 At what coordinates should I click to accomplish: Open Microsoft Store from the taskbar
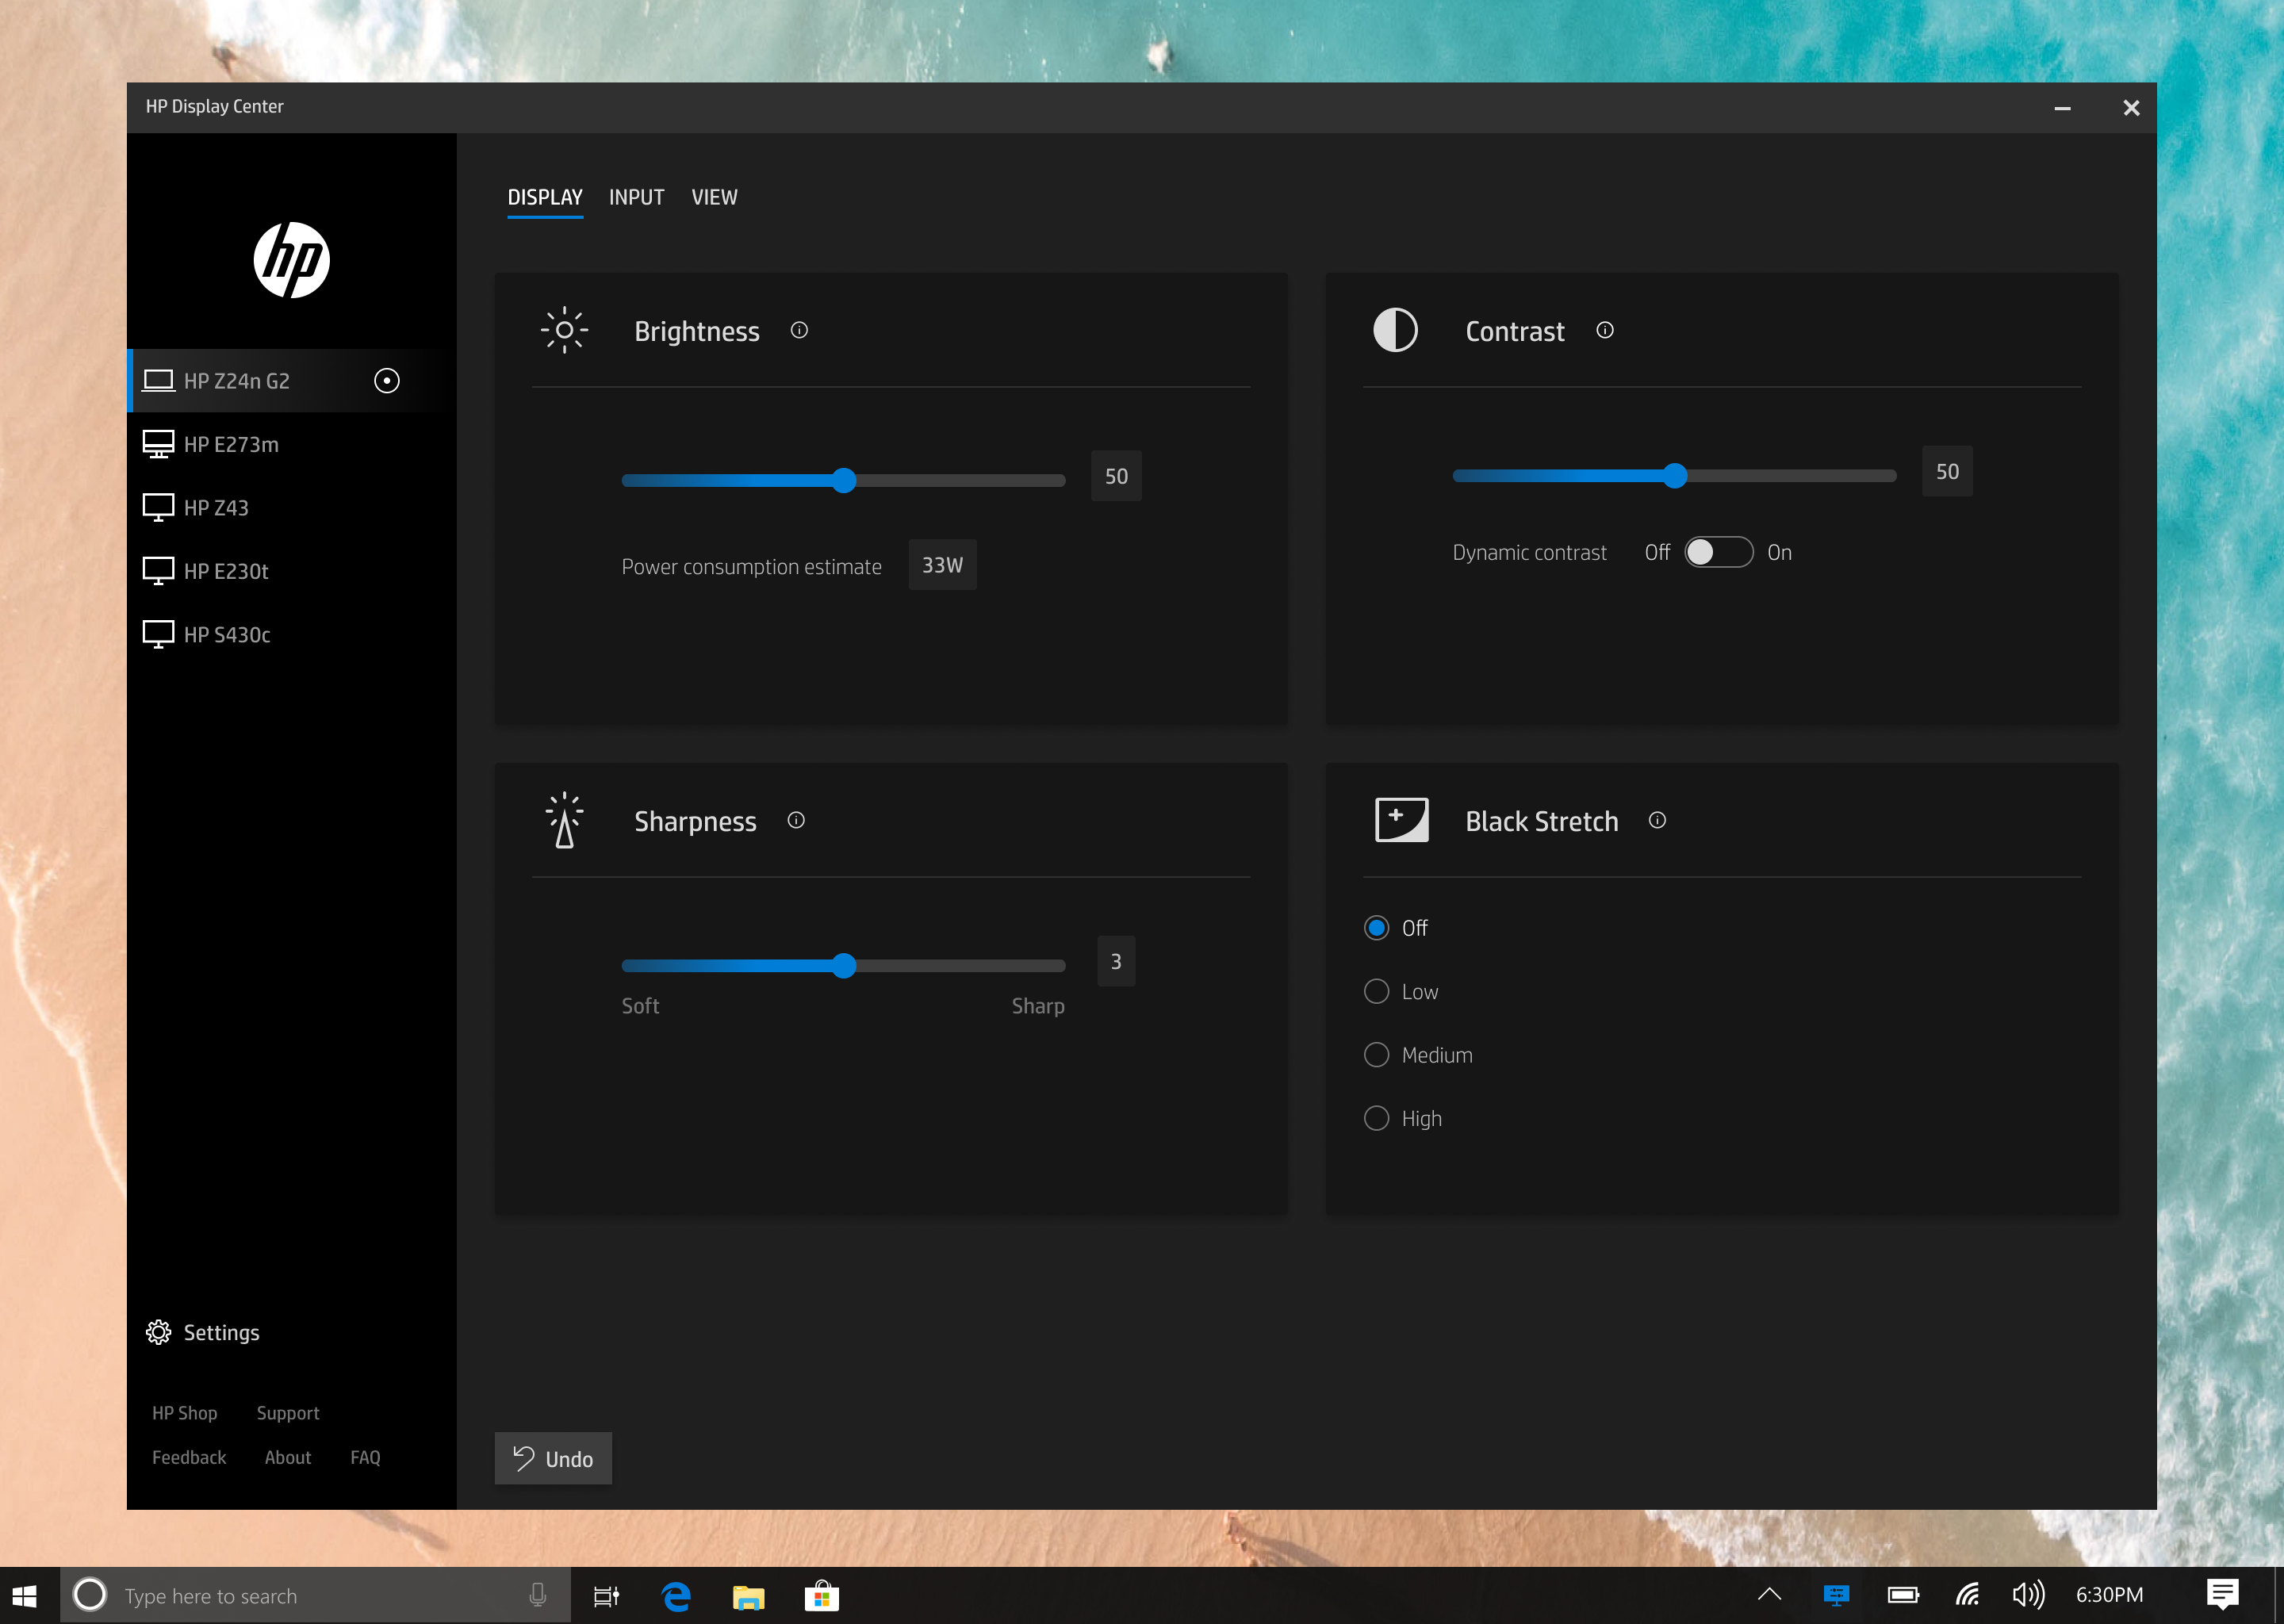click(x=821, y=1596)
